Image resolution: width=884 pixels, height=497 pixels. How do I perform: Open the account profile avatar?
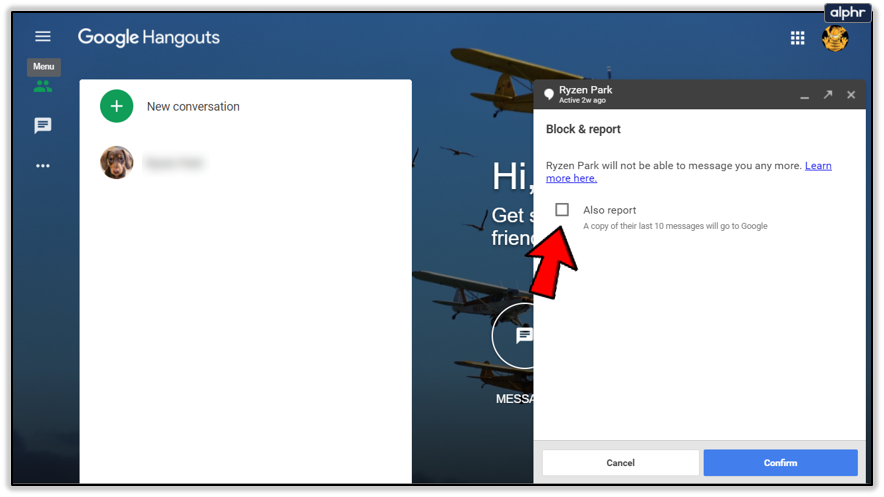click(x=835, y=38)
